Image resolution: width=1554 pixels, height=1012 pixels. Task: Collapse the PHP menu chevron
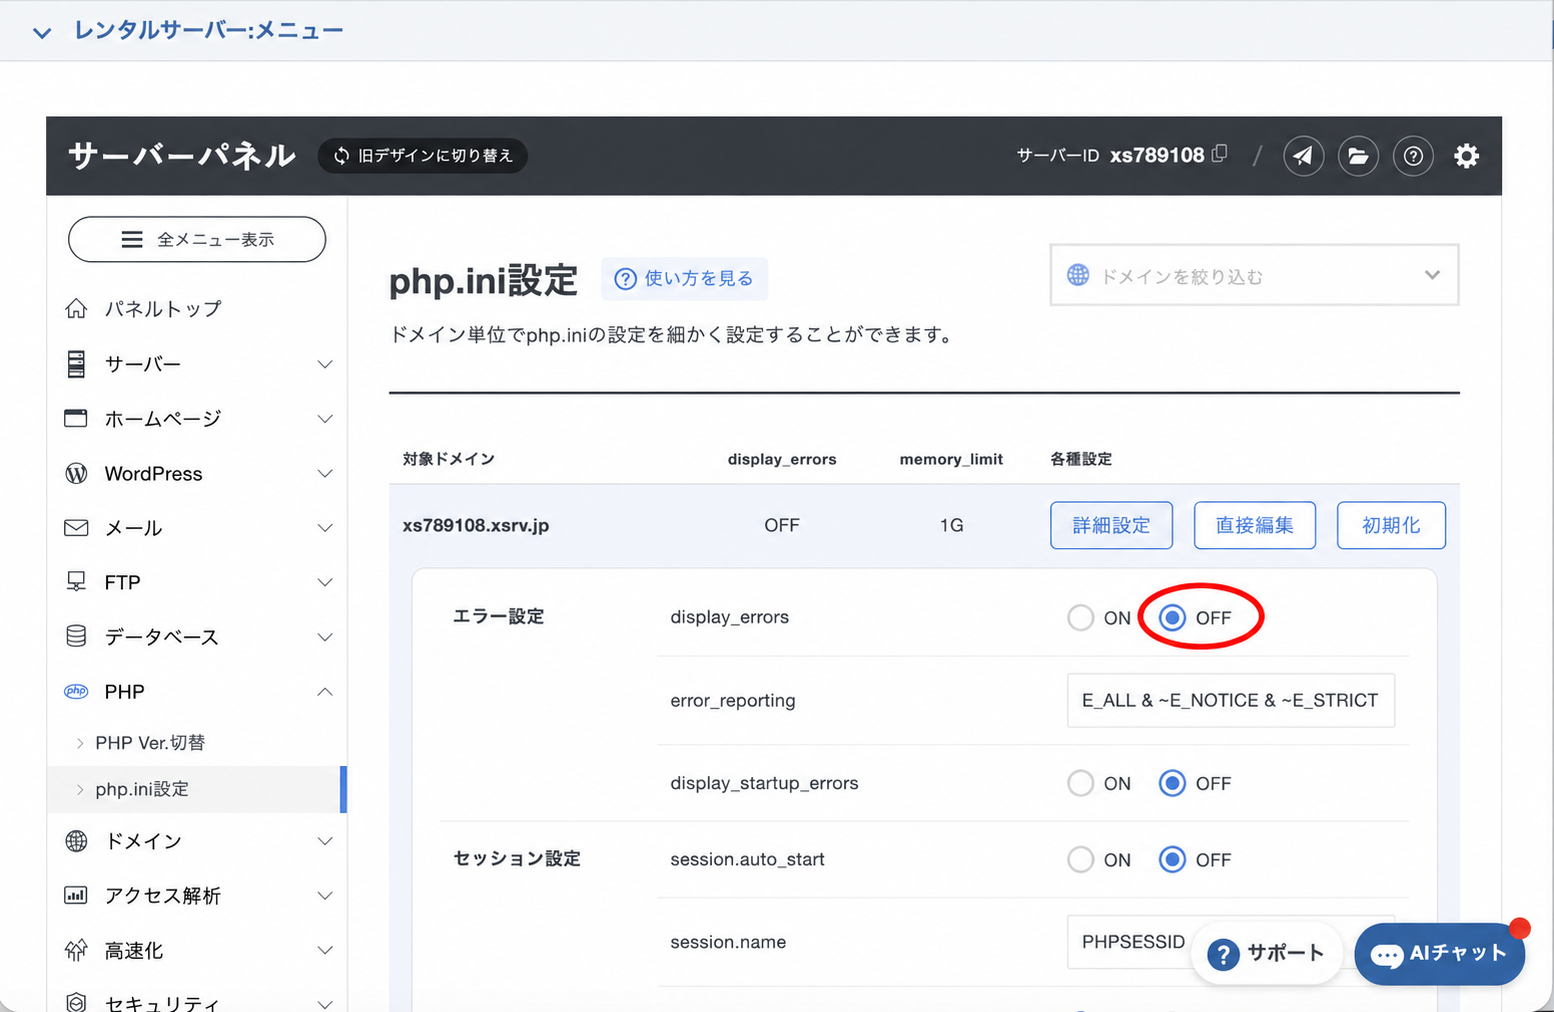tap(325, 691)
